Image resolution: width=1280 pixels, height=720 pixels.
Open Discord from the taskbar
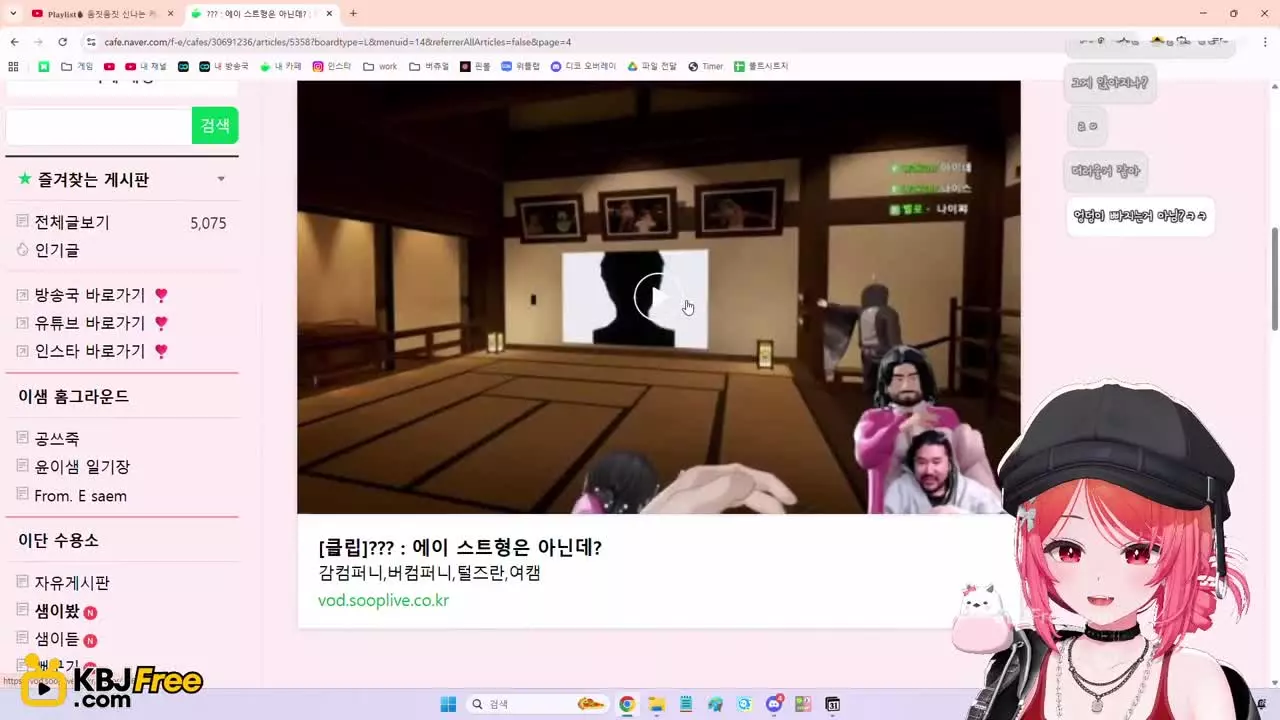click(x=774, y=704)
